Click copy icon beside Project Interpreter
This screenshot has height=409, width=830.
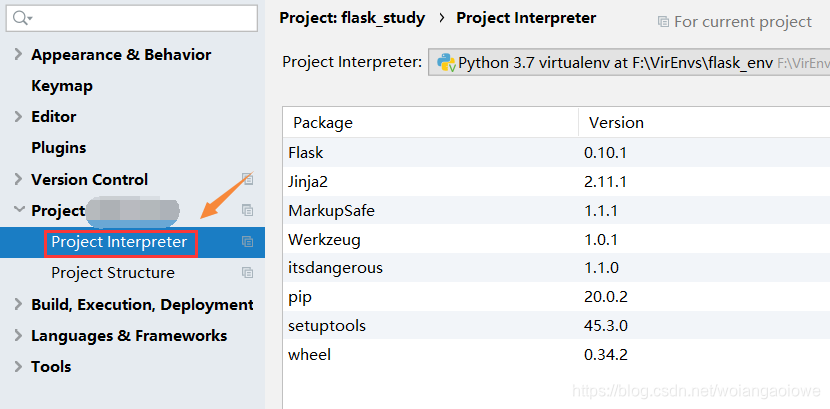click(248, 242)
